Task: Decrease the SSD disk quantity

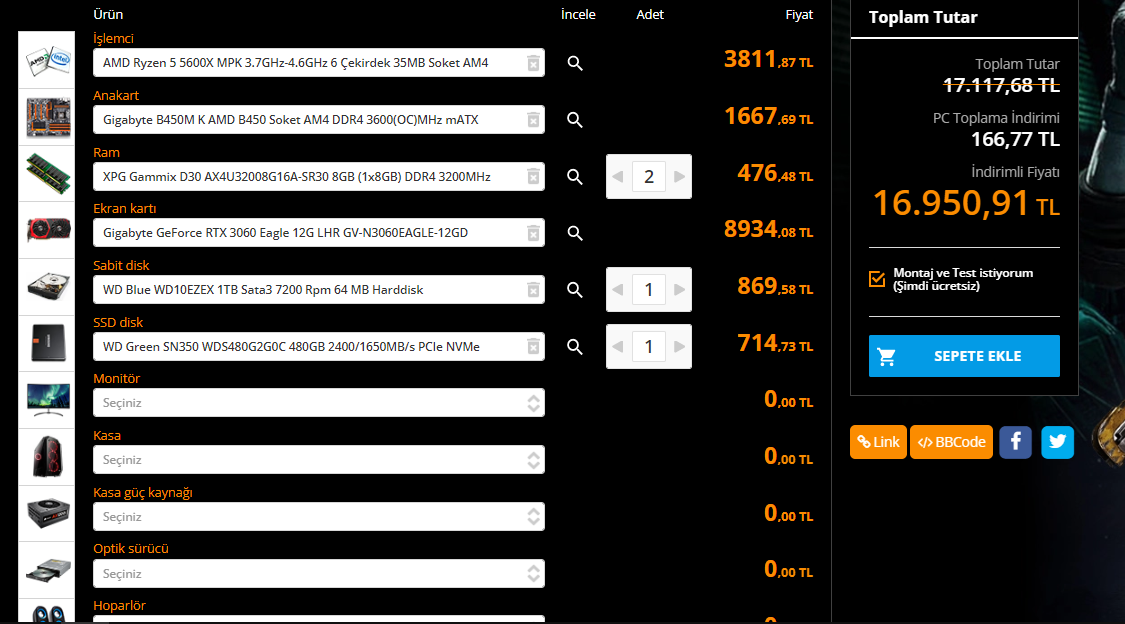Action: point(618,346)
